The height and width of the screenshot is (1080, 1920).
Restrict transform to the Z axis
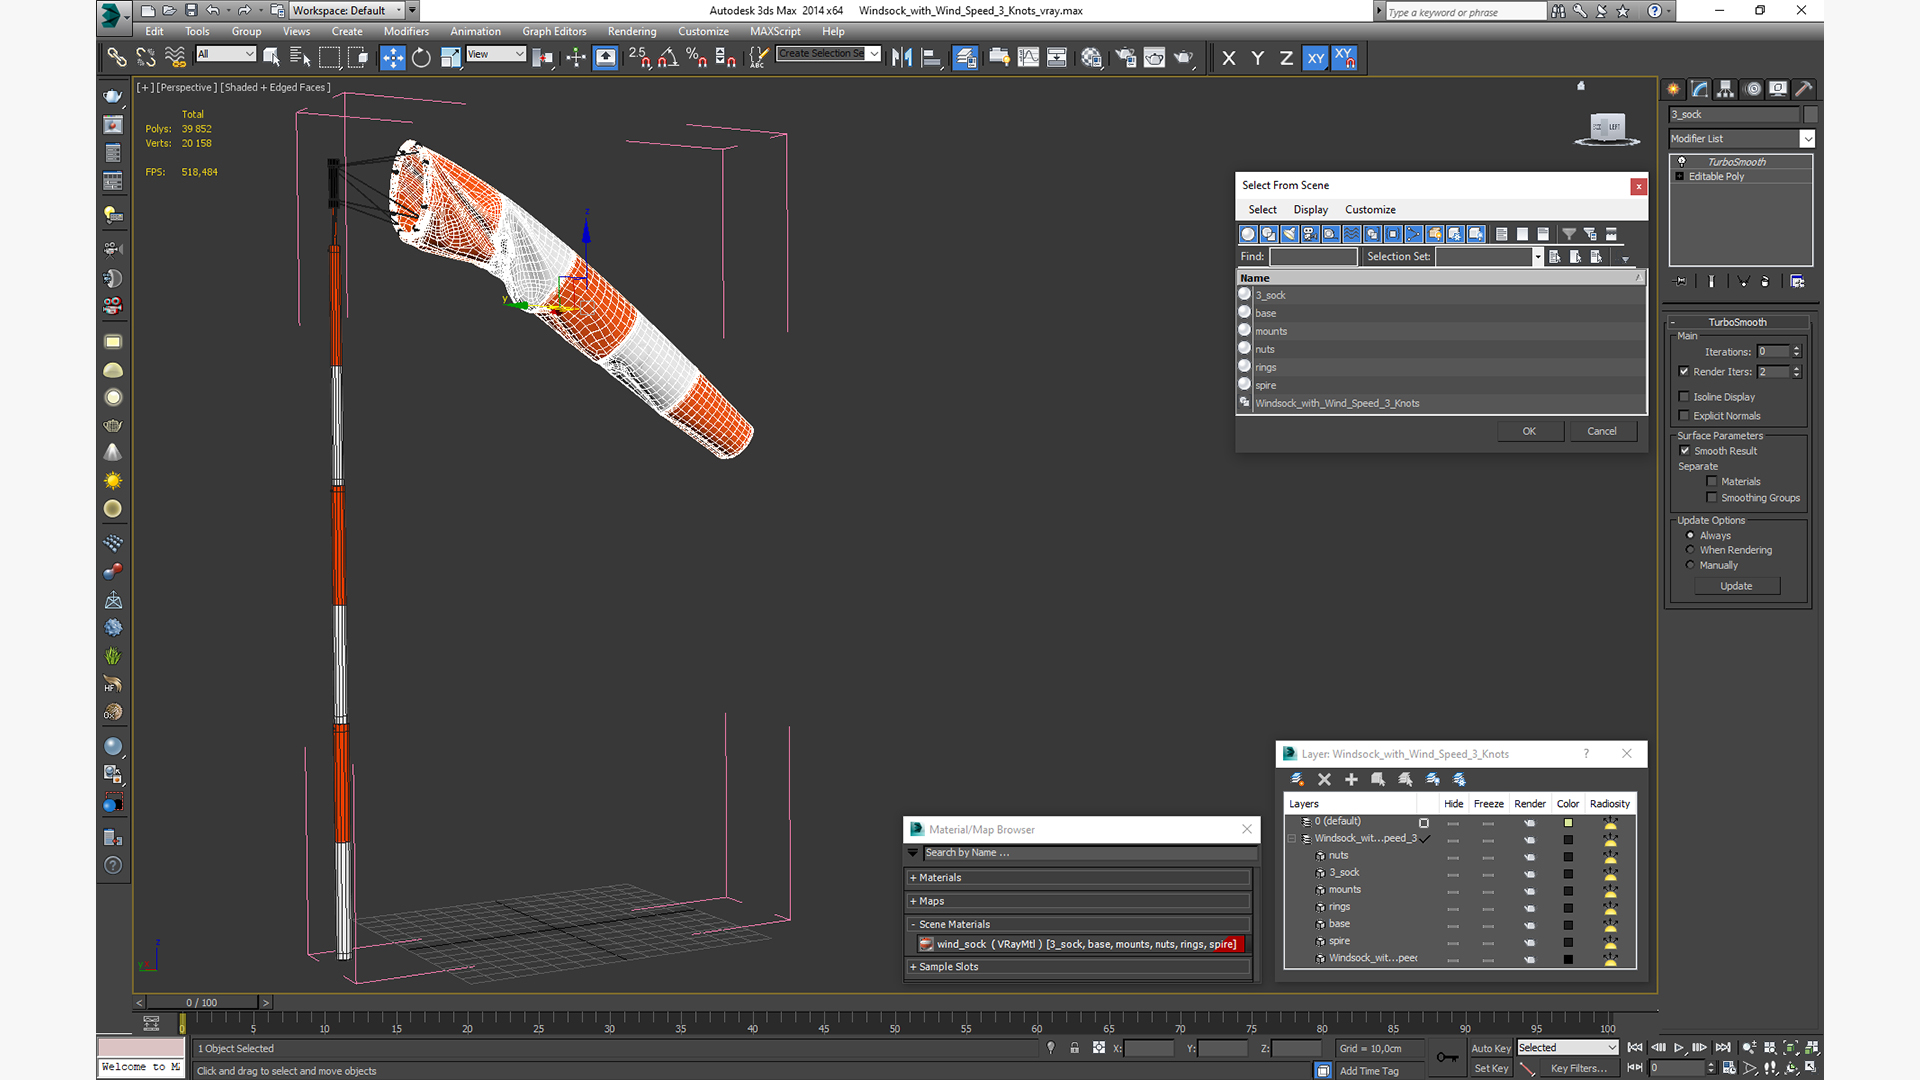[1286, 58]
